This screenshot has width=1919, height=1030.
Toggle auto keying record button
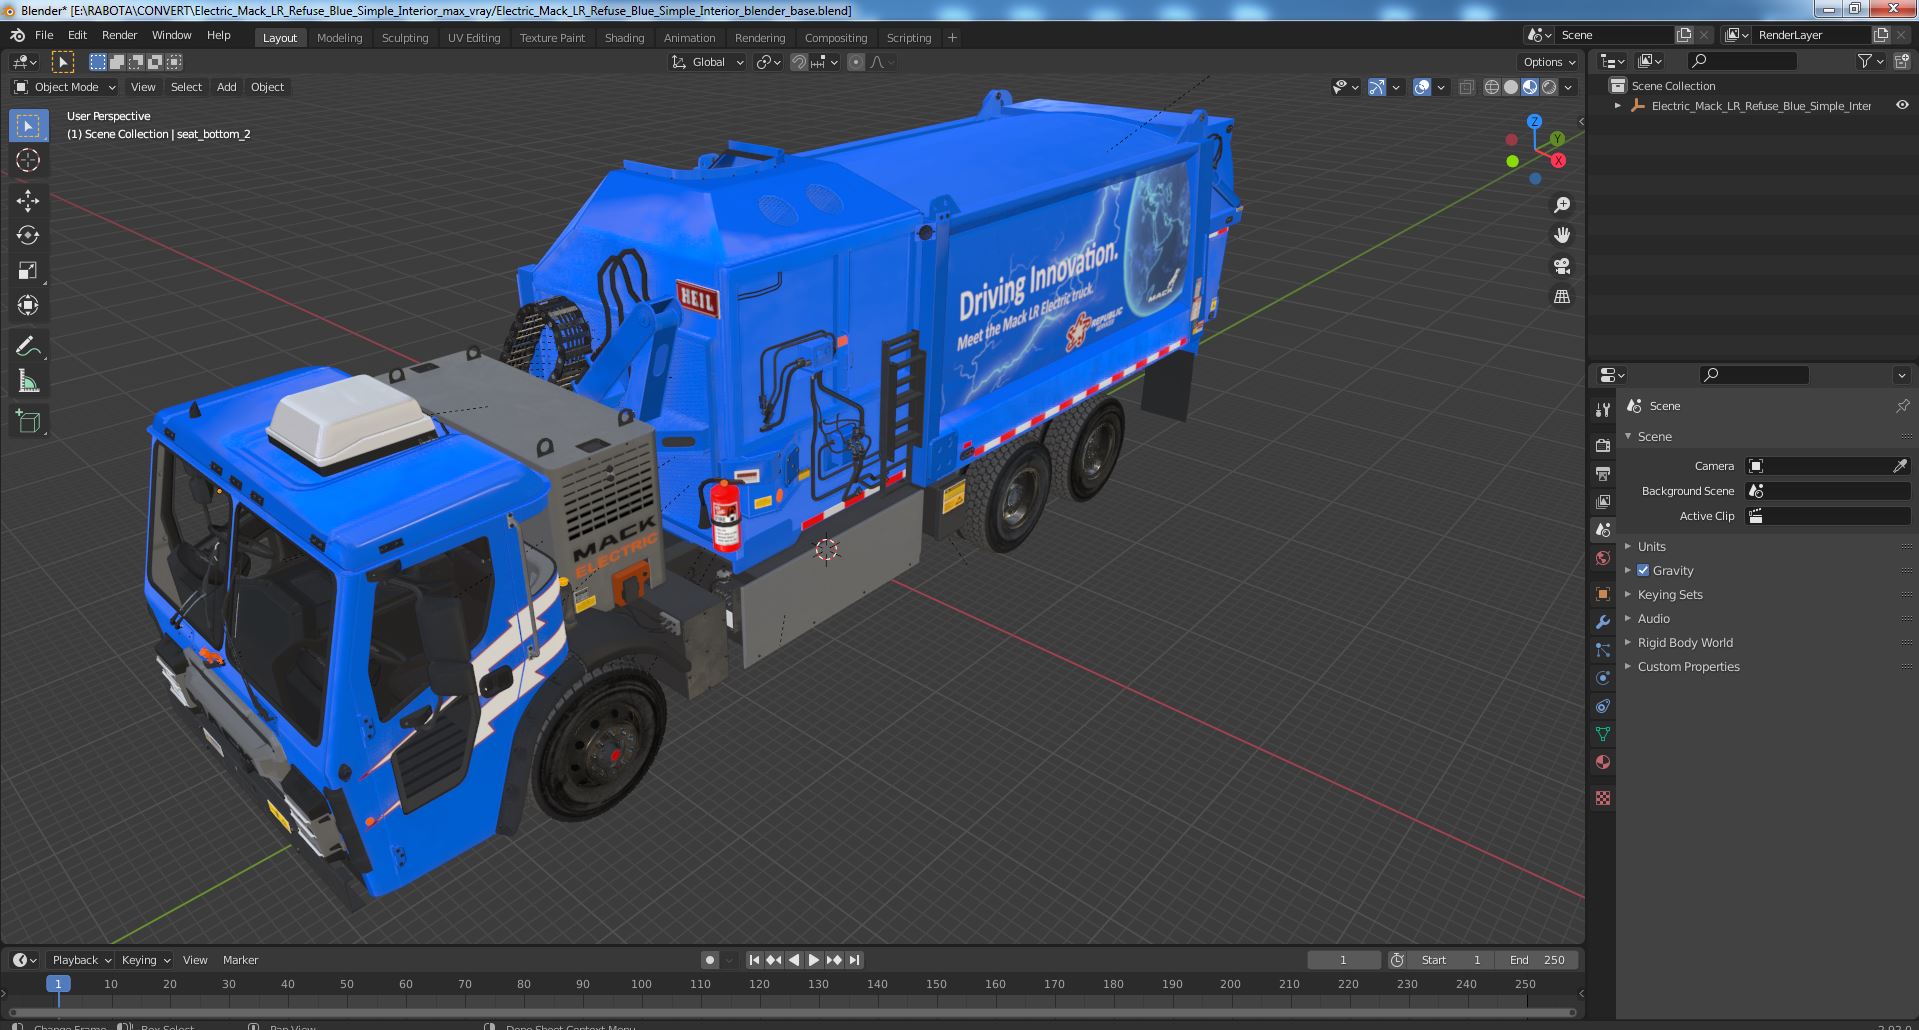click(709, 960)
